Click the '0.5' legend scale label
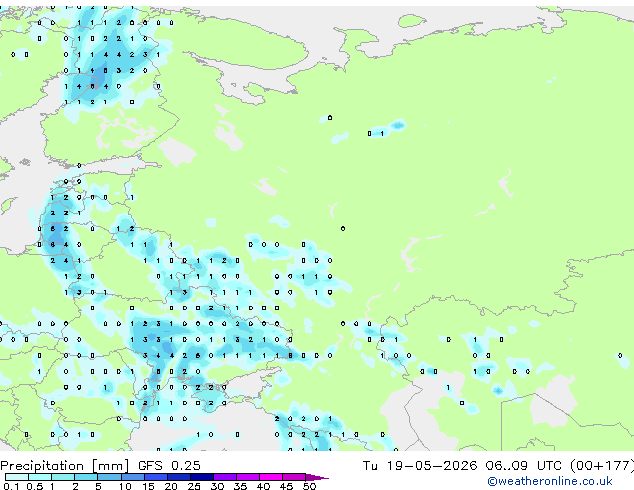 pyautogui.click(x=35, y=486)
